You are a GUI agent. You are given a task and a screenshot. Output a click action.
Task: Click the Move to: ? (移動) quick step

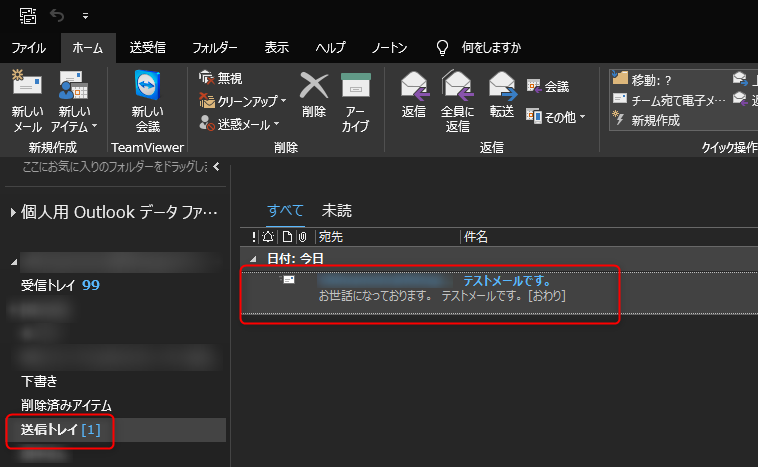[642, 80]
